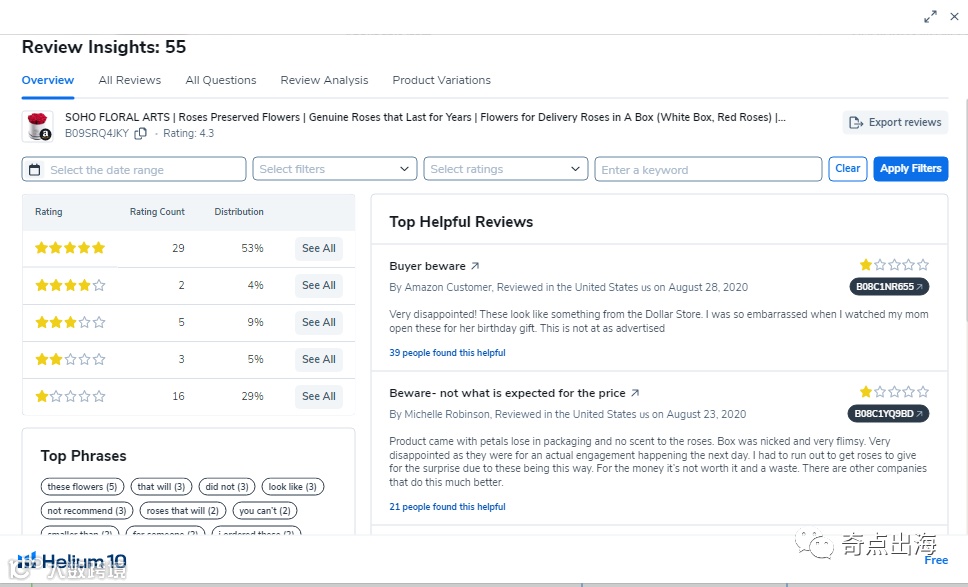Click the Rating column header
Viewport: 968px width, 587px height.
(x=49, y=212)
